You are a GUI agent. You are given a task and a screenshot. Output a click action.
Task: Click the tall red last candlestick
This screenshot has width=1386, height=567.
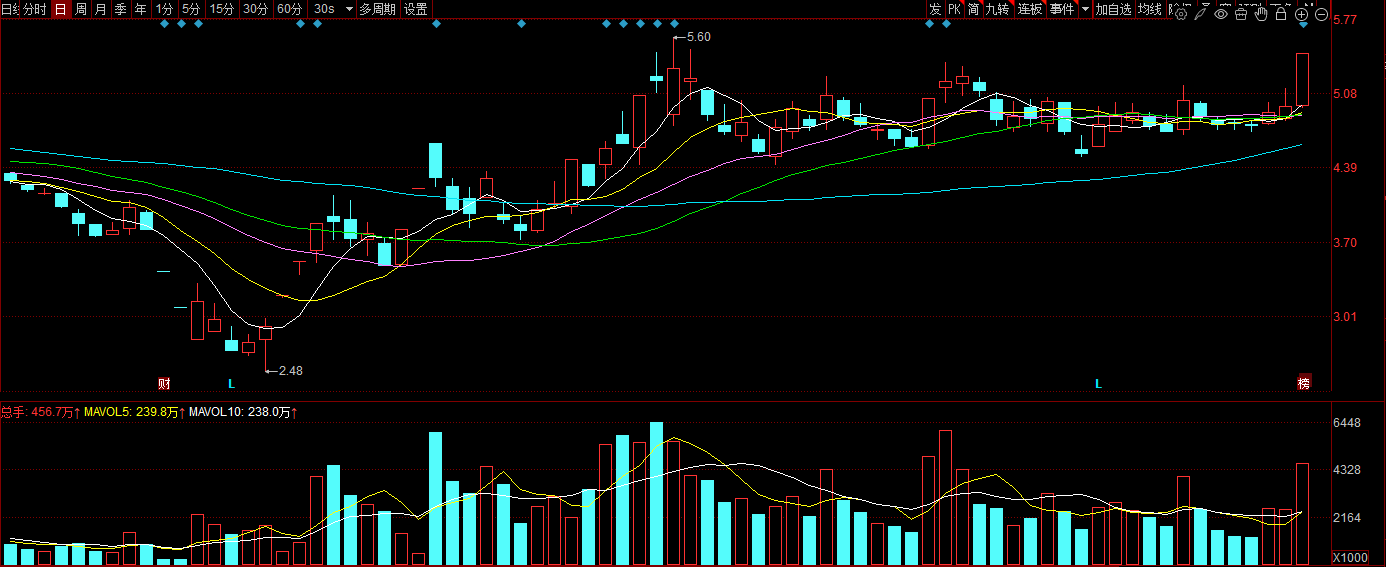(1303, 79)
